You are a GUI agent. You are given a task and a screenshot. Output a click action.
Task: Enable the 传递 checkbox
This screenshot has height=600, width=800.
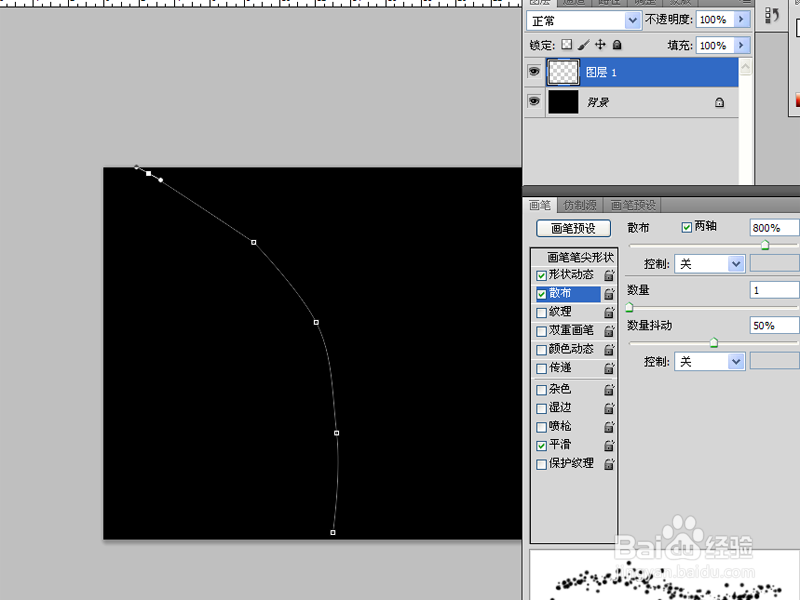[x=541, y=368]
